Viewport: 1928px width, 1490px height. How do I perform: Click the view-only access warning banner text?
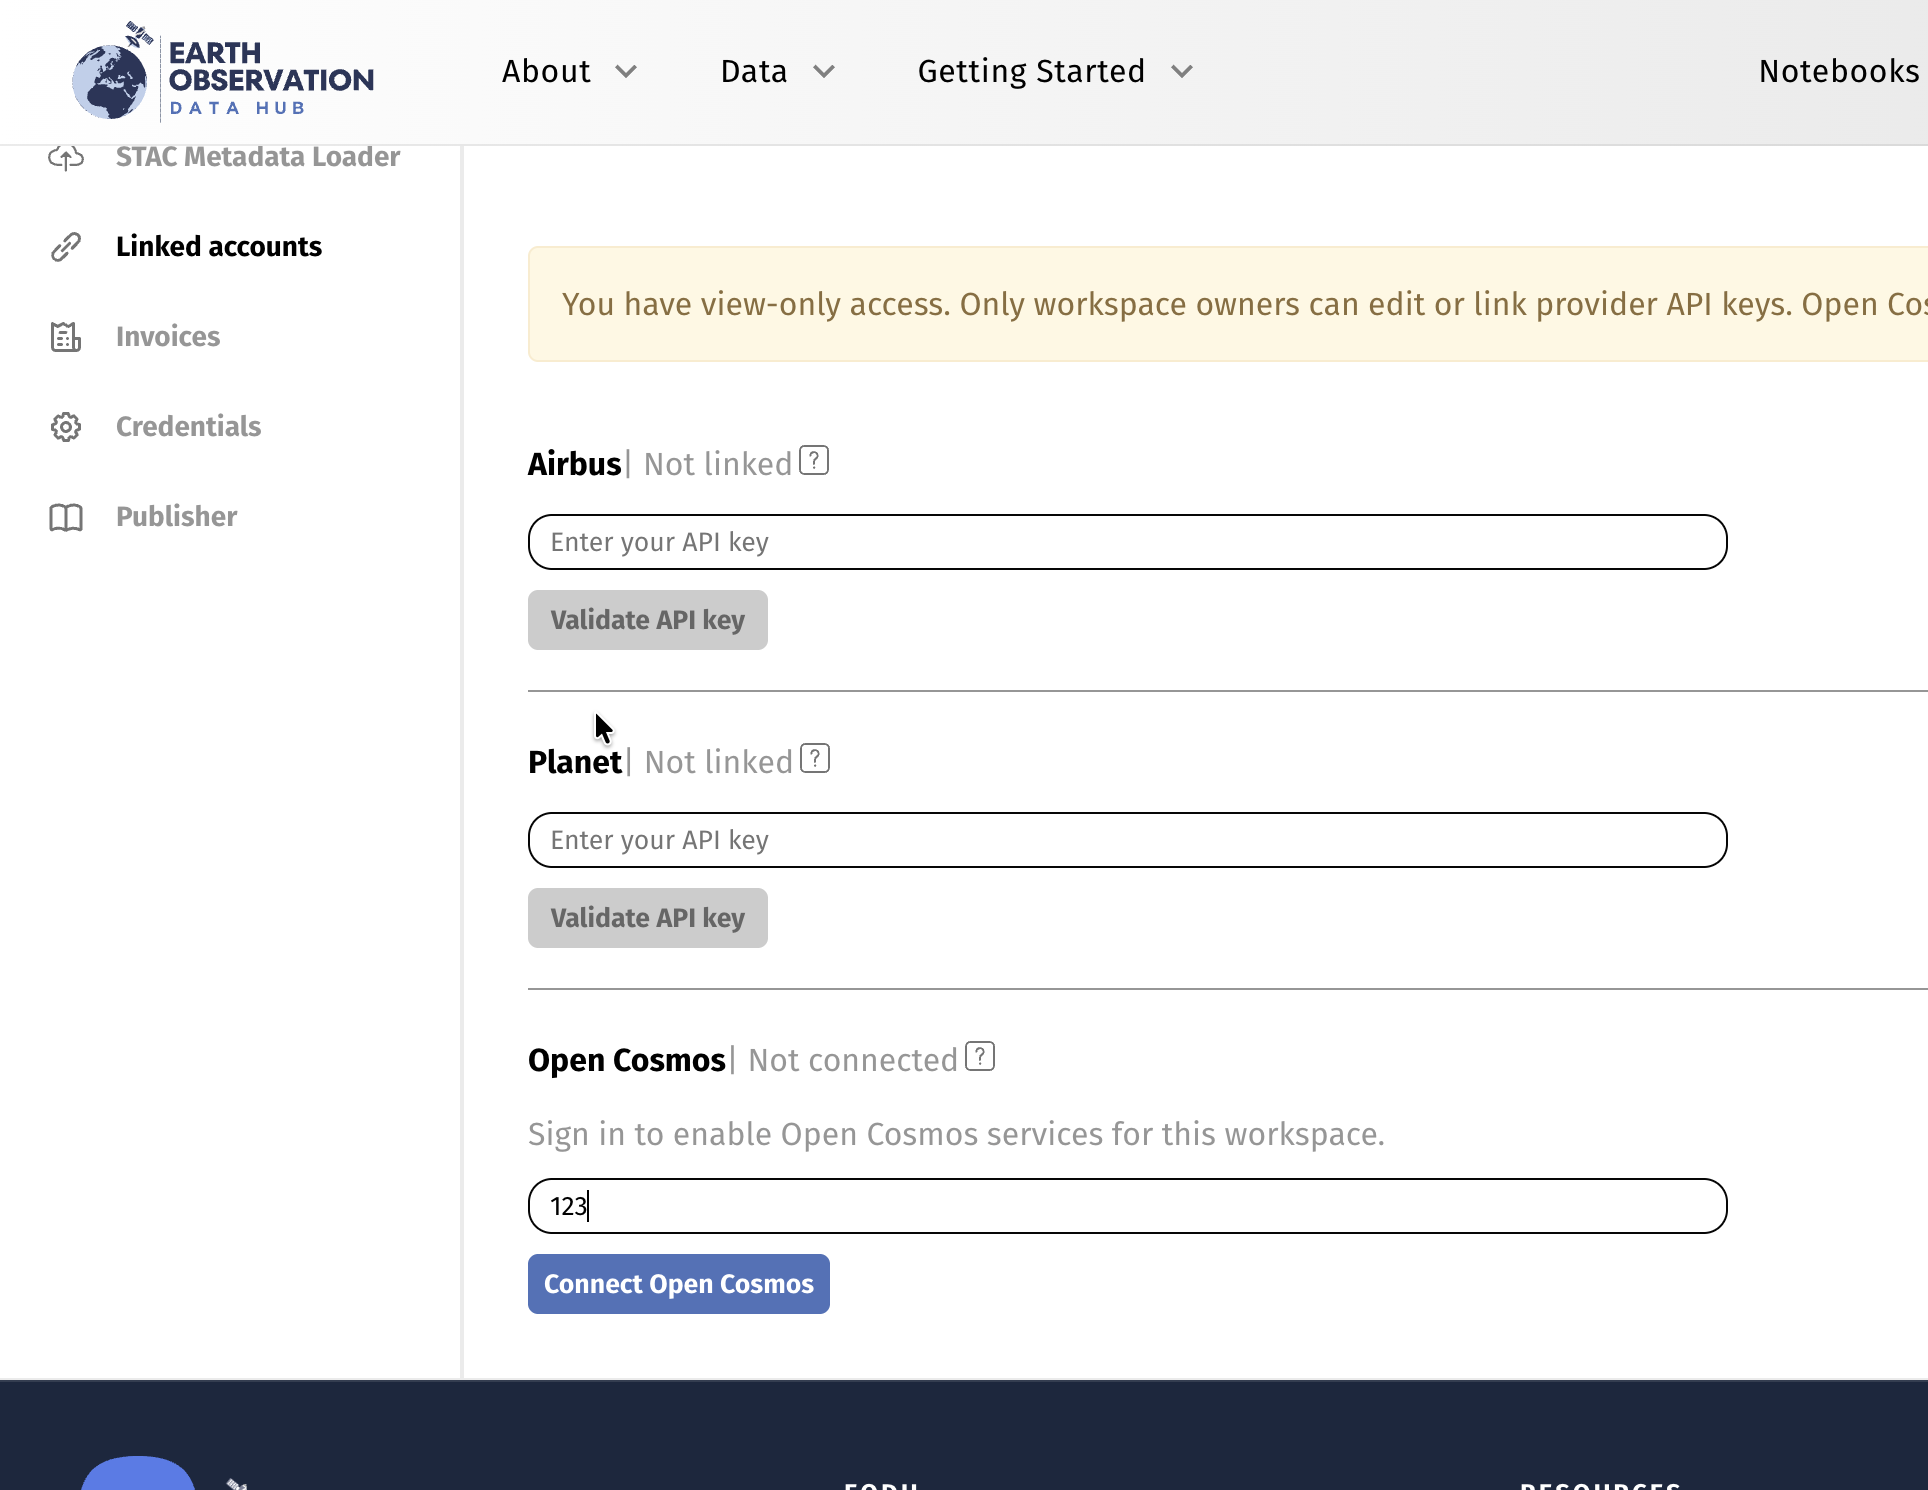point(1244,304)
